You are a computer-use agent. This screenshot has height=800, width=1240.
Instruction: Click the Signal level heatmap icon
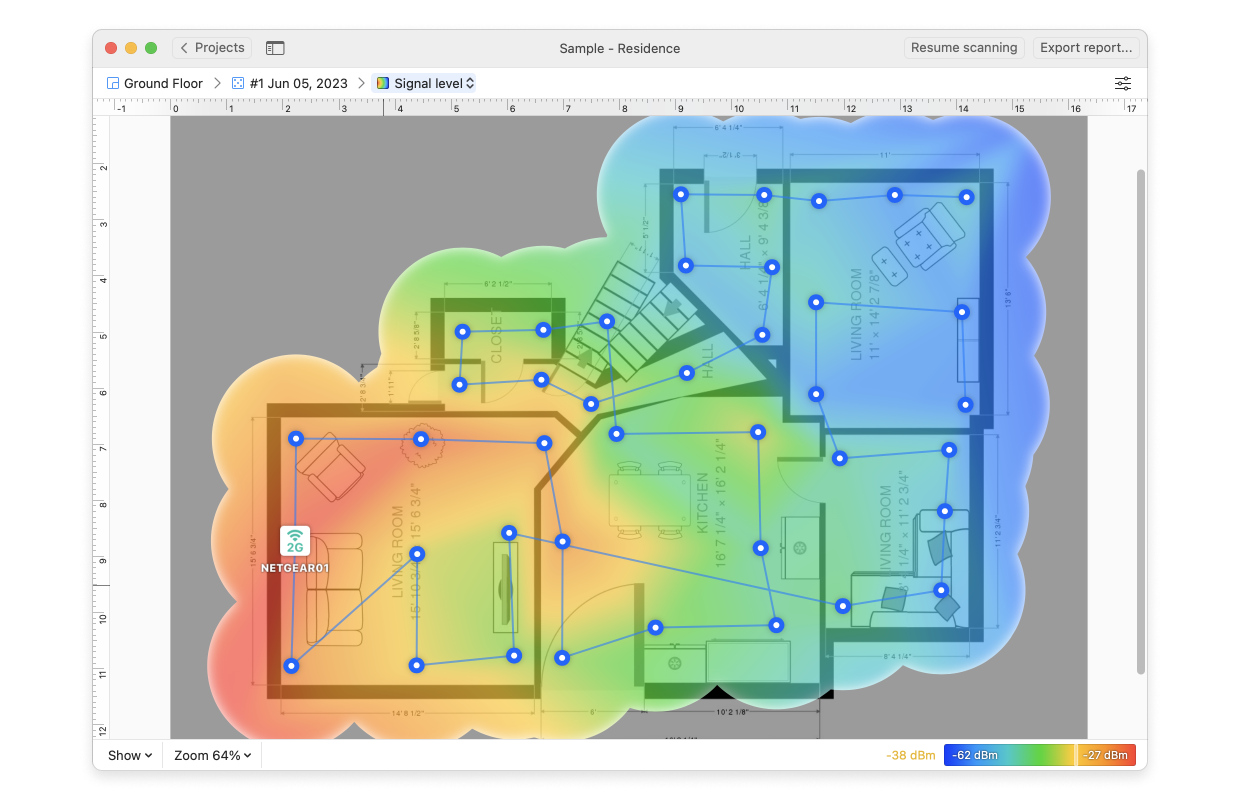tap(383, 84)
